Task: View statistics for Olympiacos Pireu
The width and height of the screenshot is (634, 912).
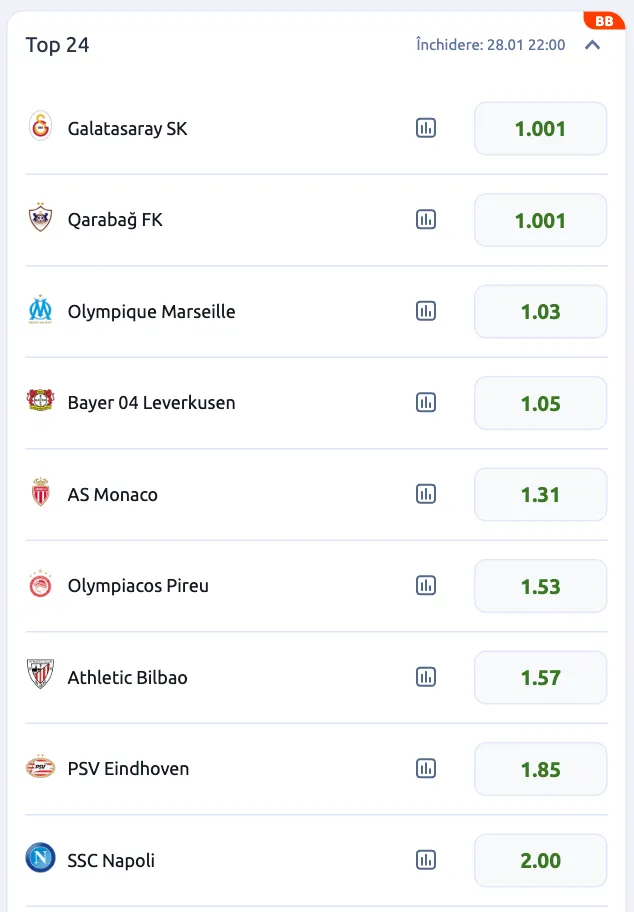Action: (426, 586)
